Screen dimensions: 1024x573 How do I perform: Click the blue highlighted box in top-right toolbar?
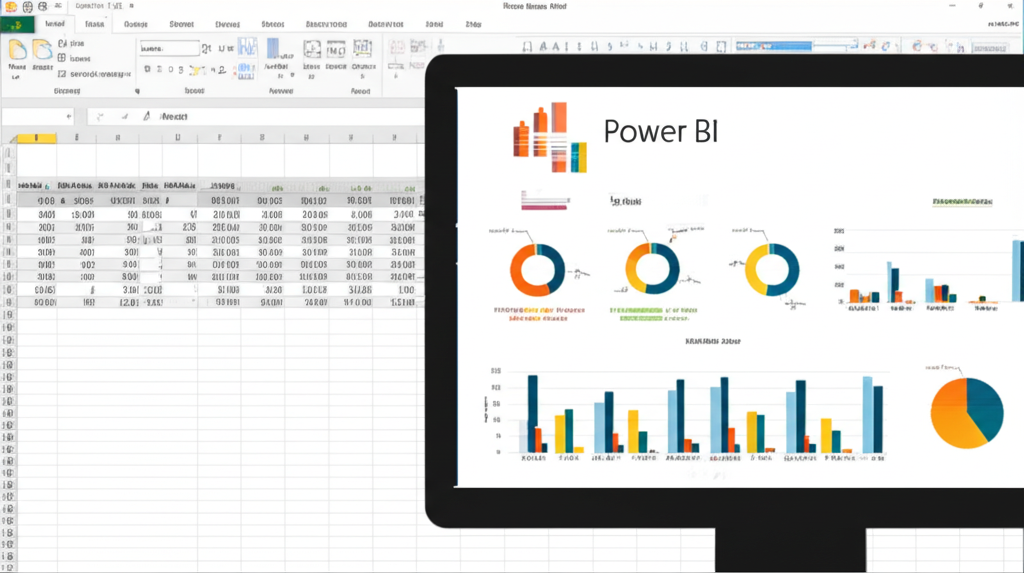tap(773, 46)
